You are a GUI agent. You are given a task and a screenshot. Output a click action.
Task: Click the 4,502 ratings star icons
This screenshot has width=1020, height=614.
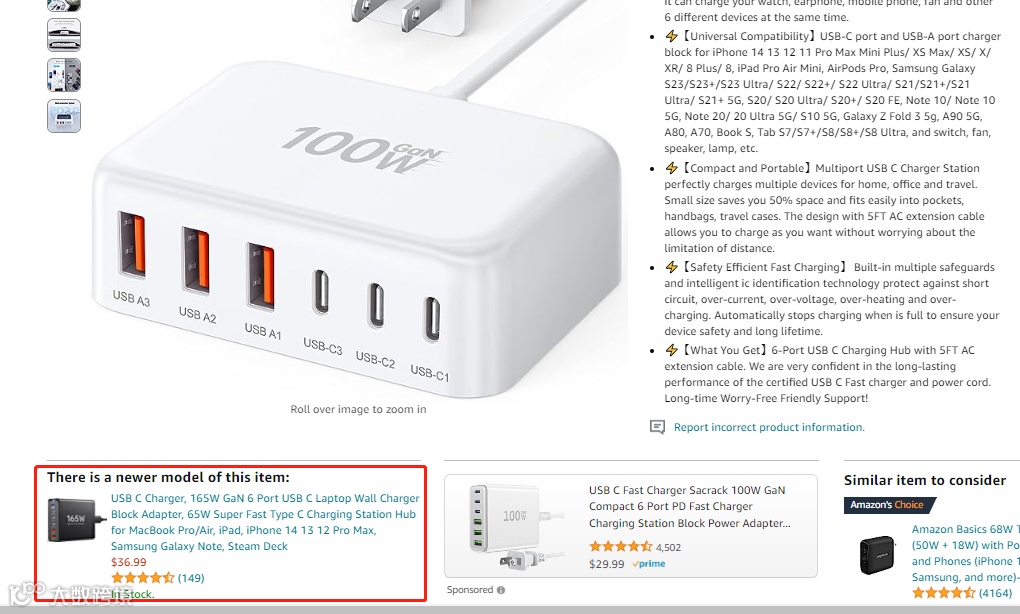(621, 547)
